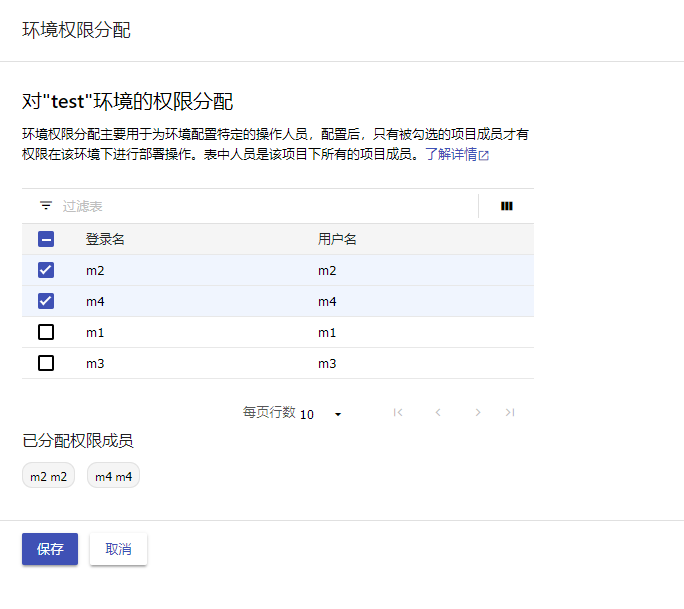The width and height of the screenshot is (684, 609).
Task: Uncheck the m2 row checkbox
Action: click(46, 270)
